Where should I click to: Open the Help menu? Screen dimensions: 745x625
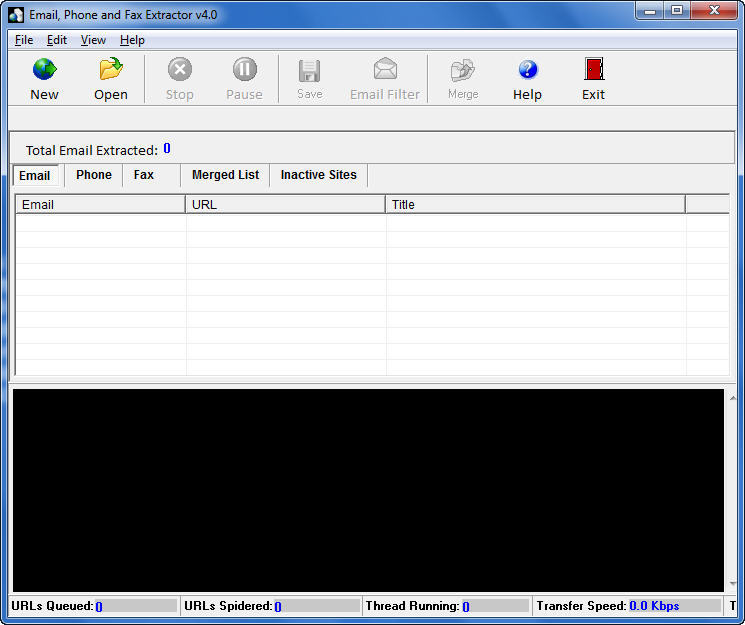tap(132, 40)
